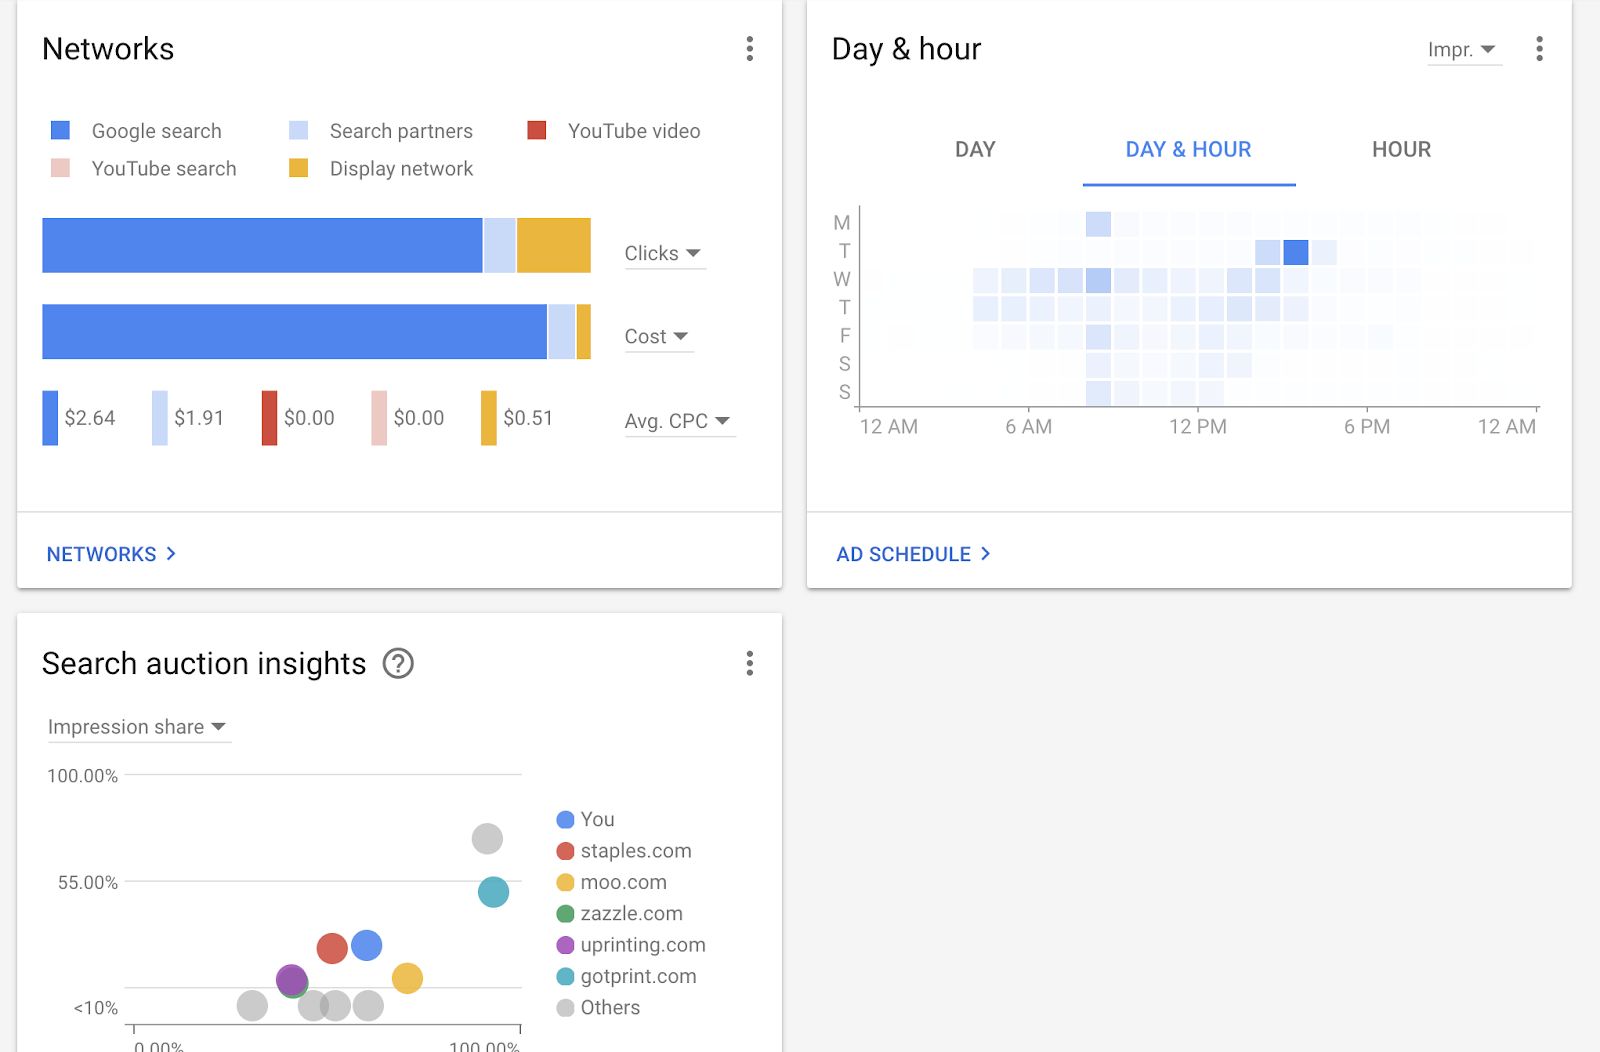Screen dimensions: 1600x1052
Task: Switch to the DAY tab
Action: (975, 149)
